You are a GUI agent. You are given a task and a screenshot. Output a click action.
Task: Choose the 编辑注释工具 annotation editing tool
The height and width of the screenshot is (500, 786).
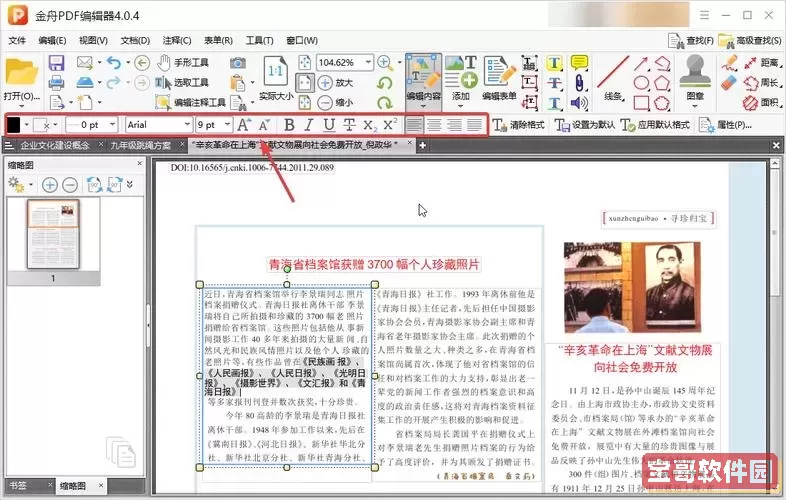point(190,102)
